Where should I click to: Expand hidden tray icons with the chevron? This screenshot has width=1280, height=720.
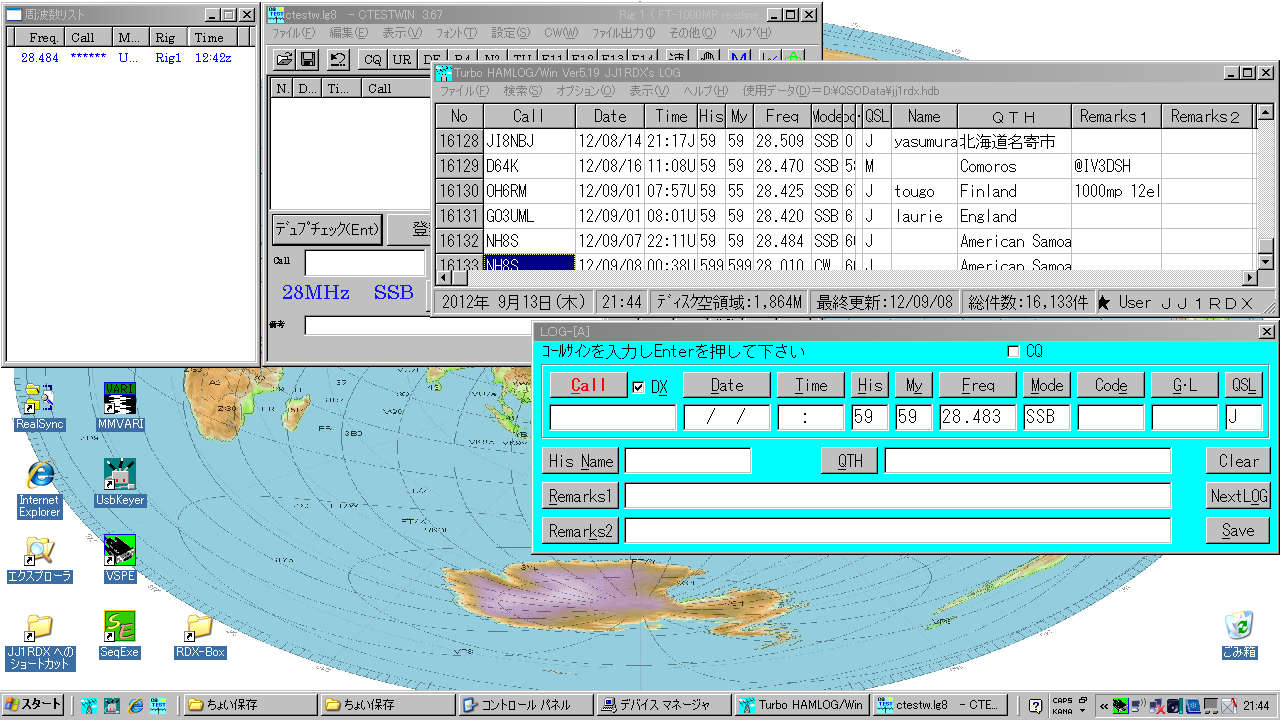tap(1103, 705)
